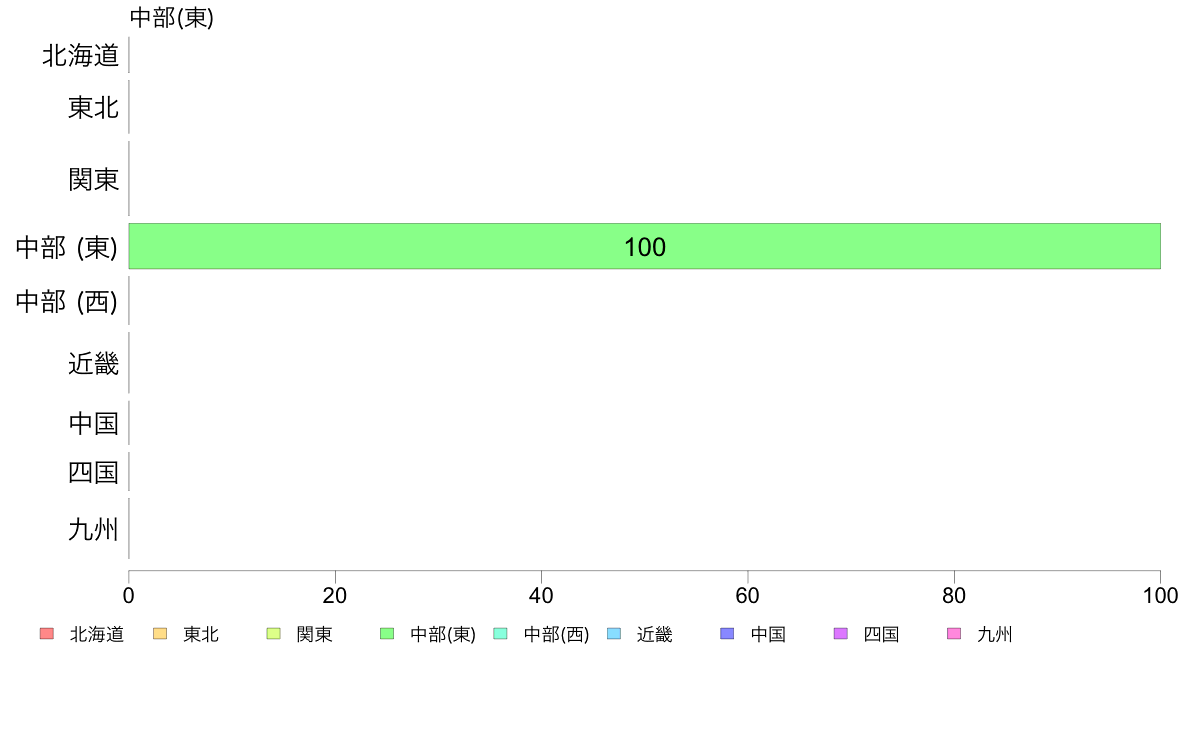1188x736 pixels.
Task: Click the pink 九州 legend swatch
Action: pyautogui.click(x=954, y=634)
